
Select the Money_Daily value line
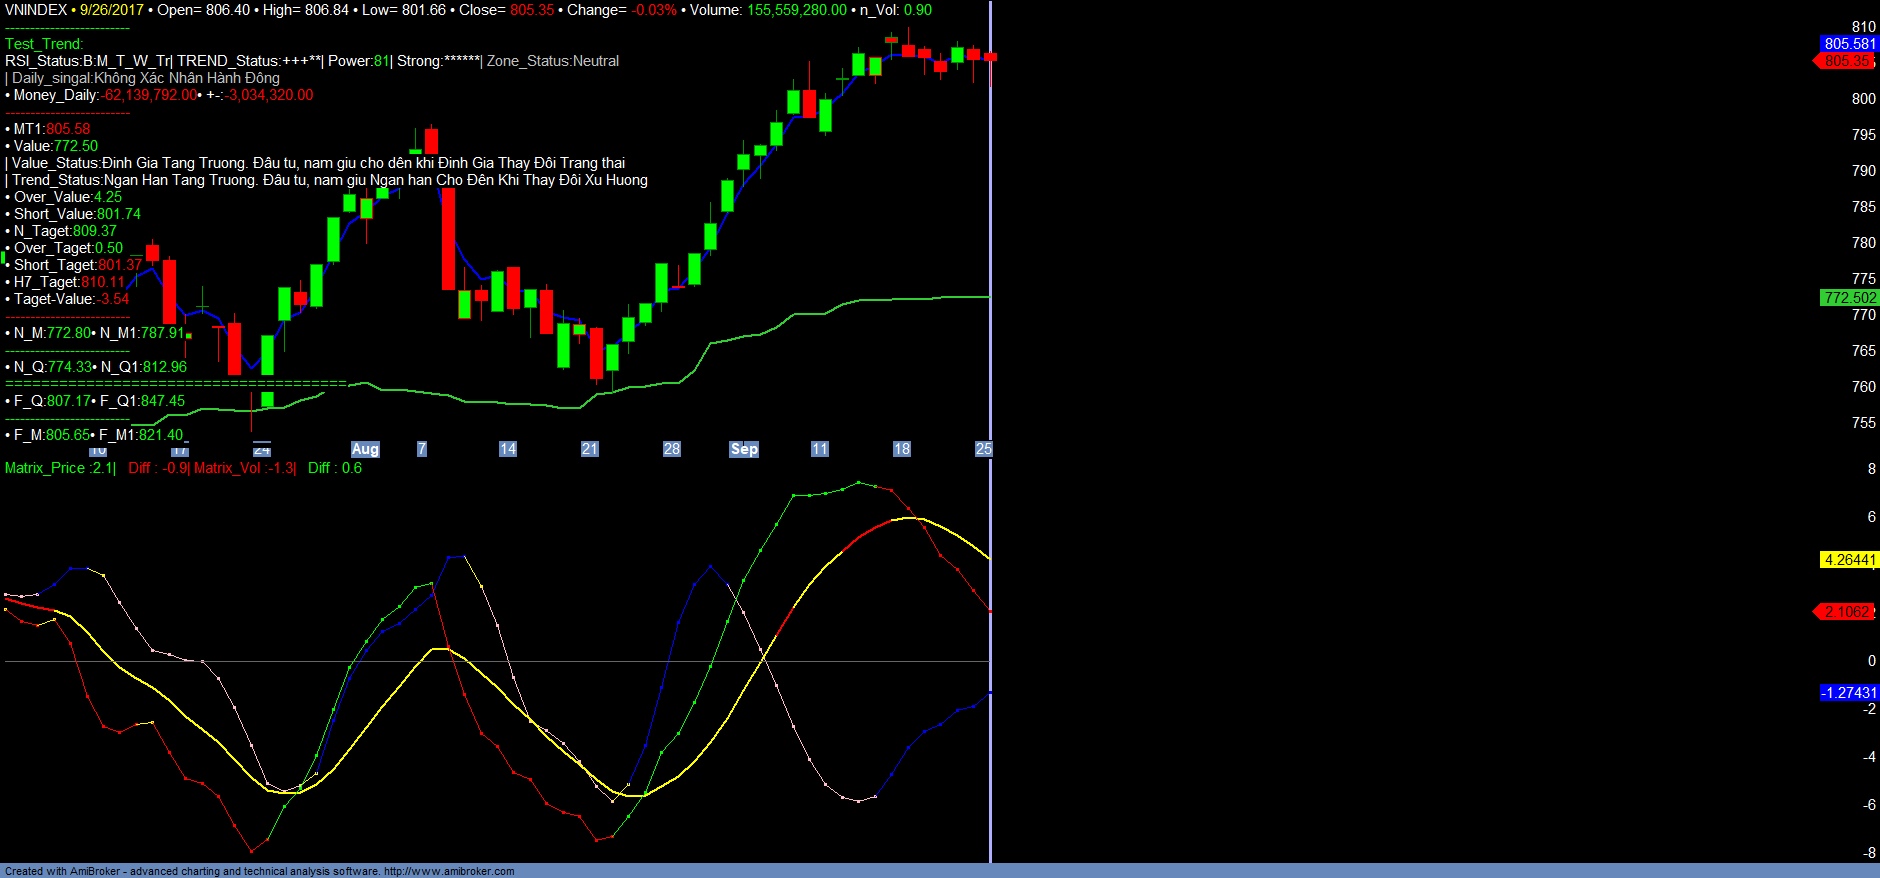(x=160, y=95)
